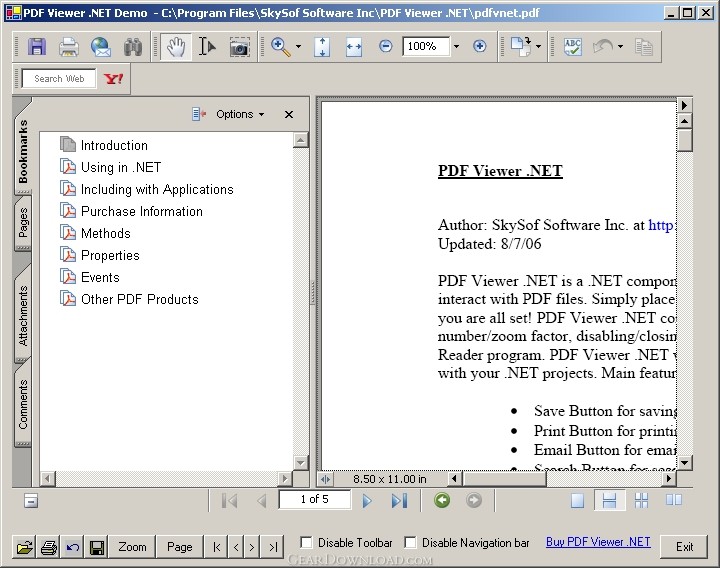Click the page number 1 of 5 field
Image resolution: width=720 pixels, height=568 pixels.
[315, 500]
